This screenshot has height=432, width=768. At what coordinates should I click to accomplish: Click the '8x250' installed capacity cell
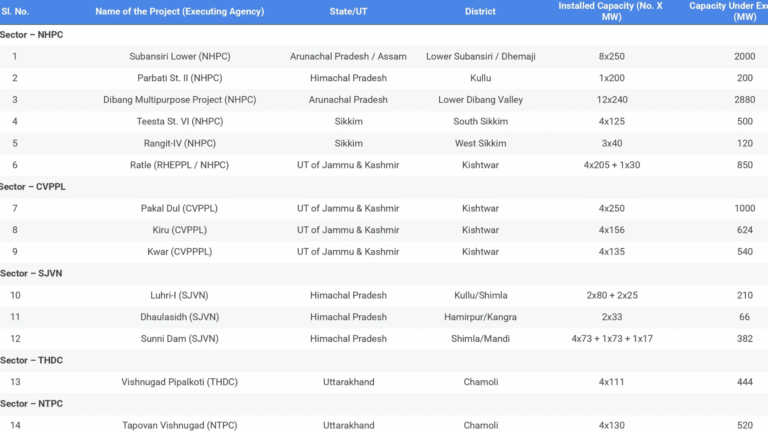612,56
